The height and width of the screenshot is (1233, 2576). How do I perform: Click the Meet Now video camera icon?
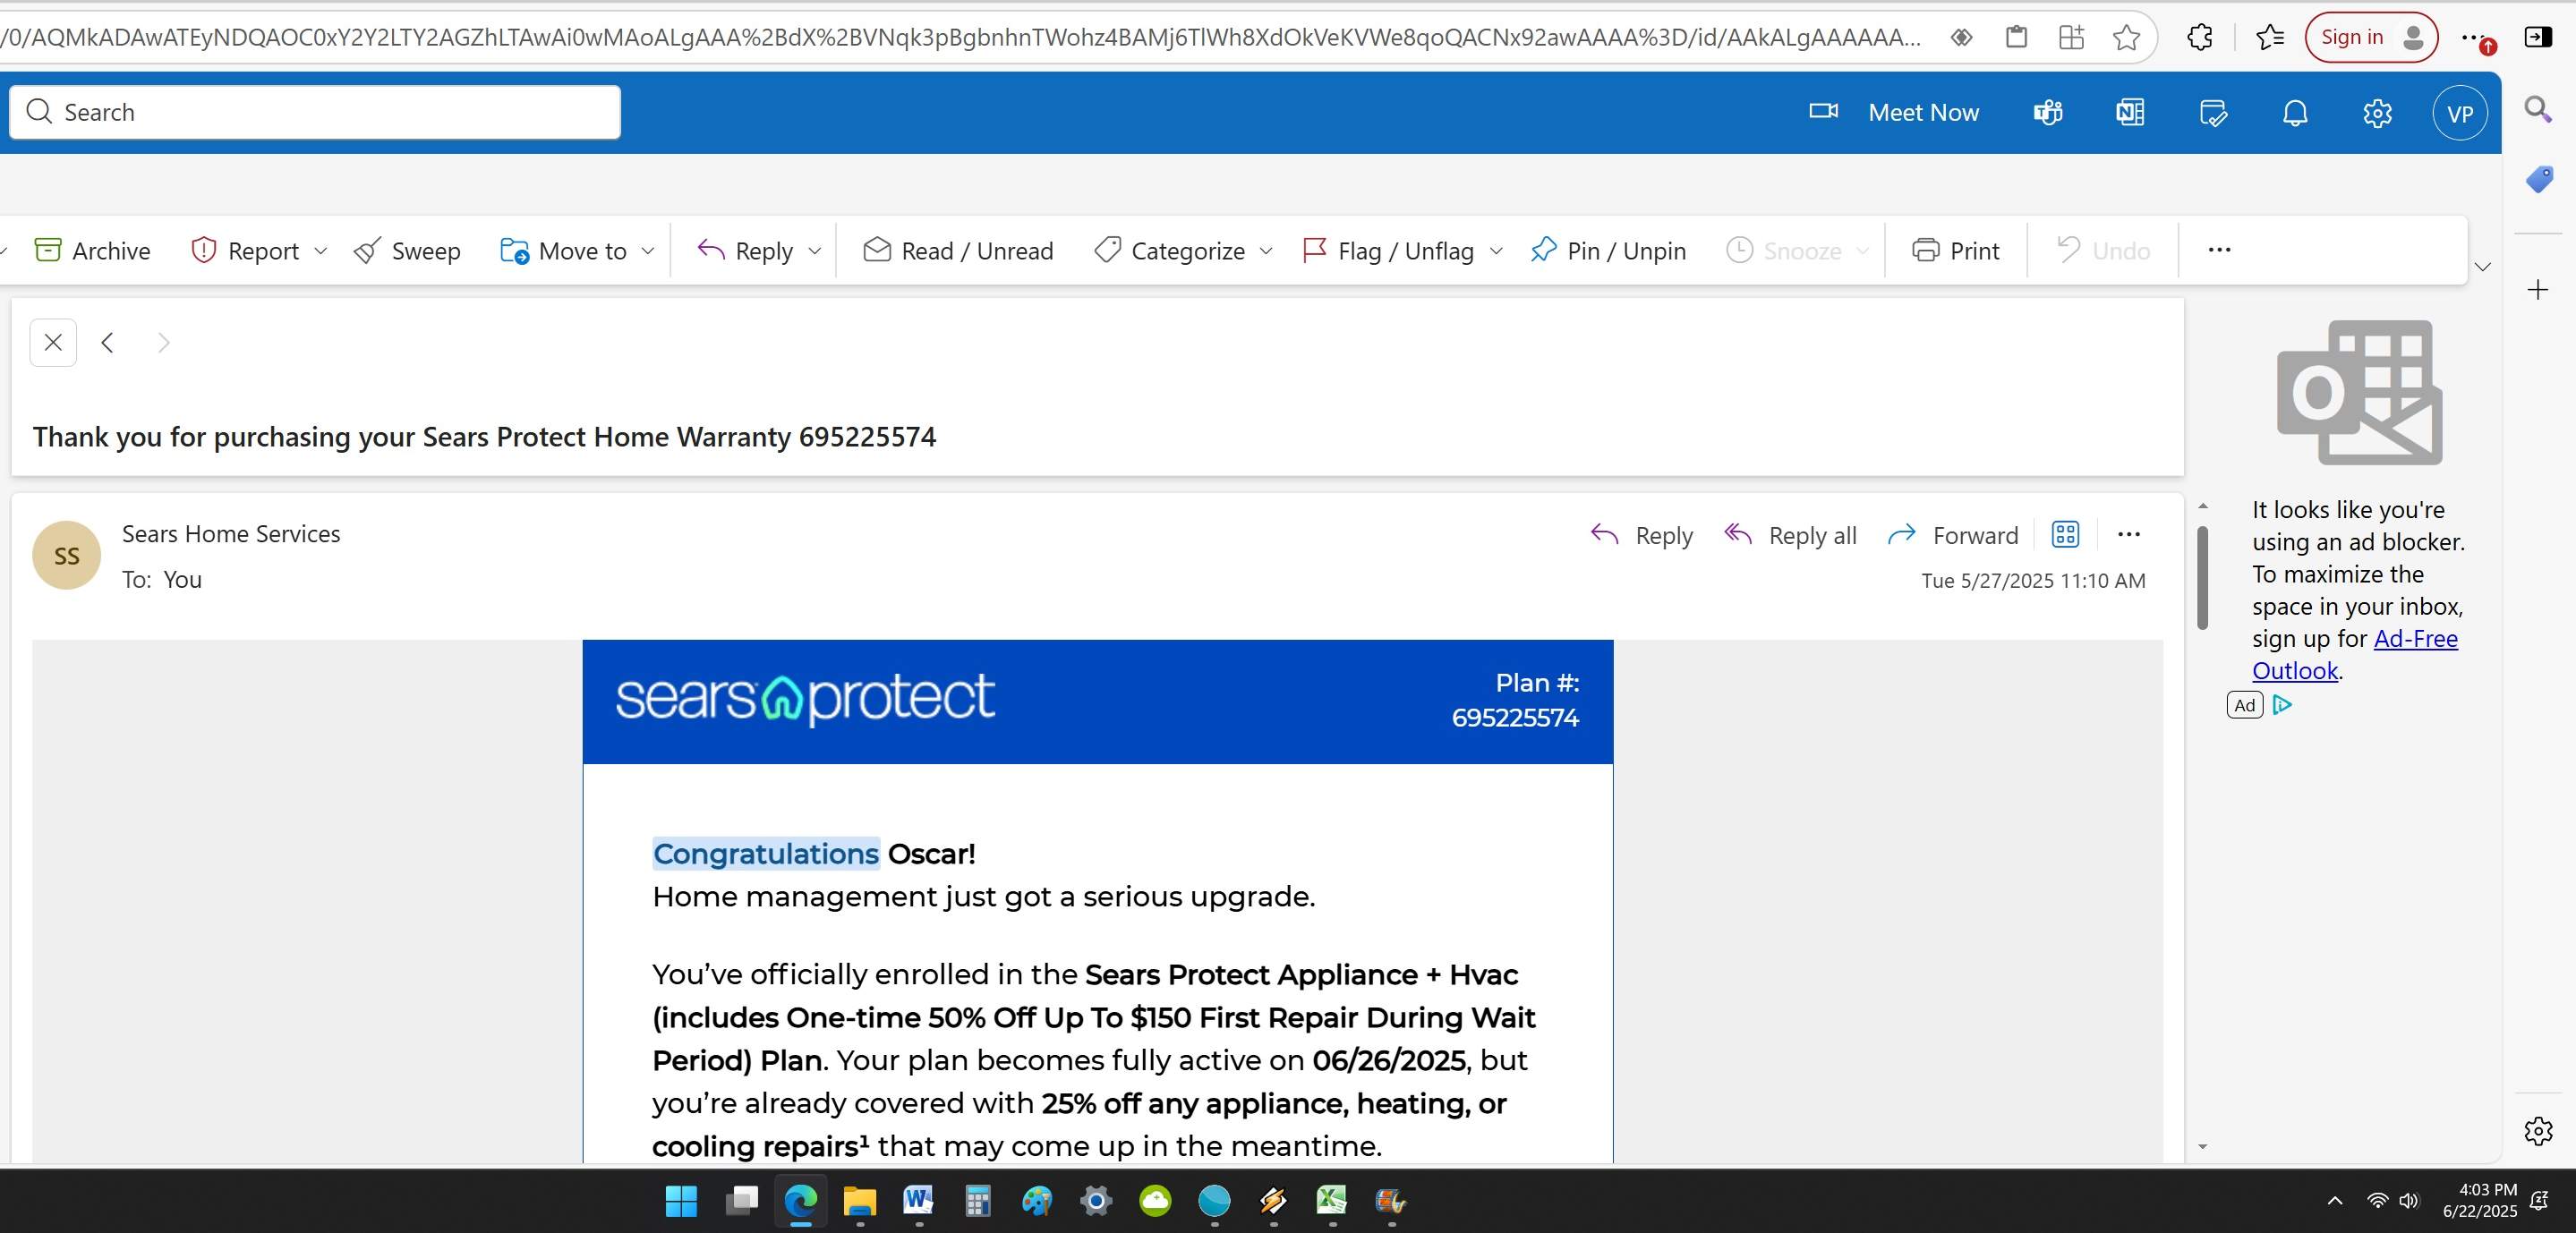point(1823,111)
